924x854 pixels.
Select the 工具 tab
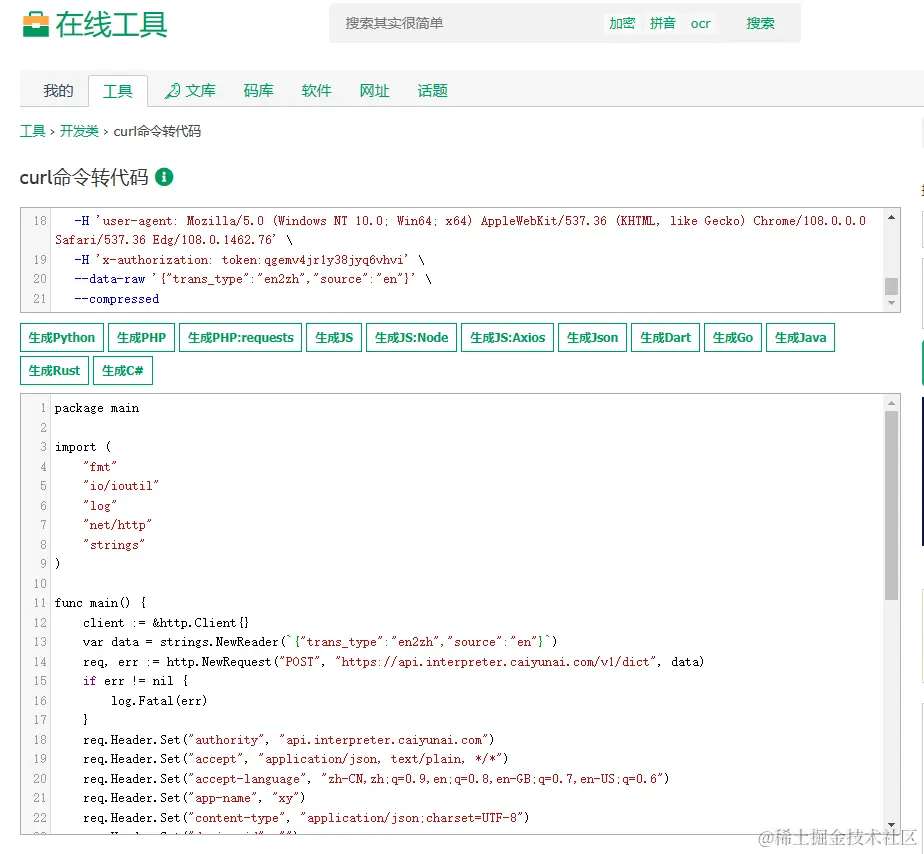(x=118, y=91)
